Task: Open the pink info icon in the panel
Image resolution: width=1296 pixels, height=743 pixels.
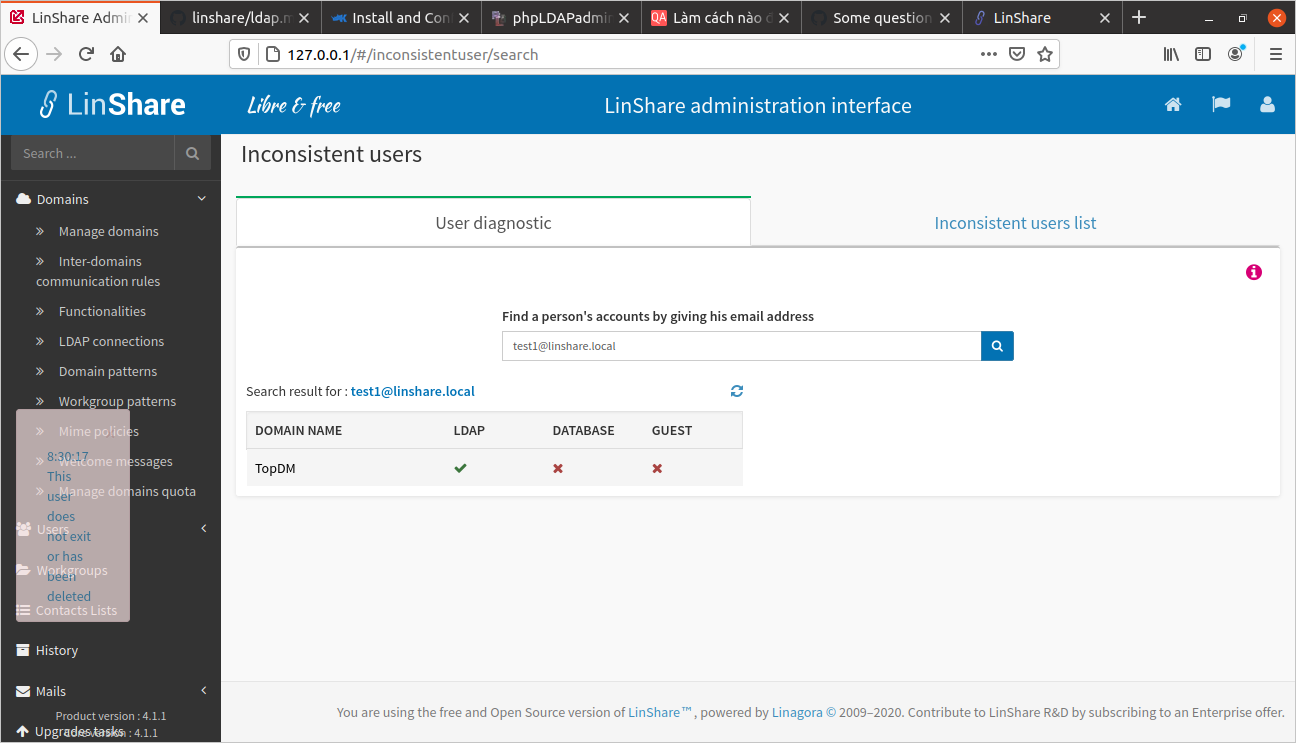Action: [1253, 271]
